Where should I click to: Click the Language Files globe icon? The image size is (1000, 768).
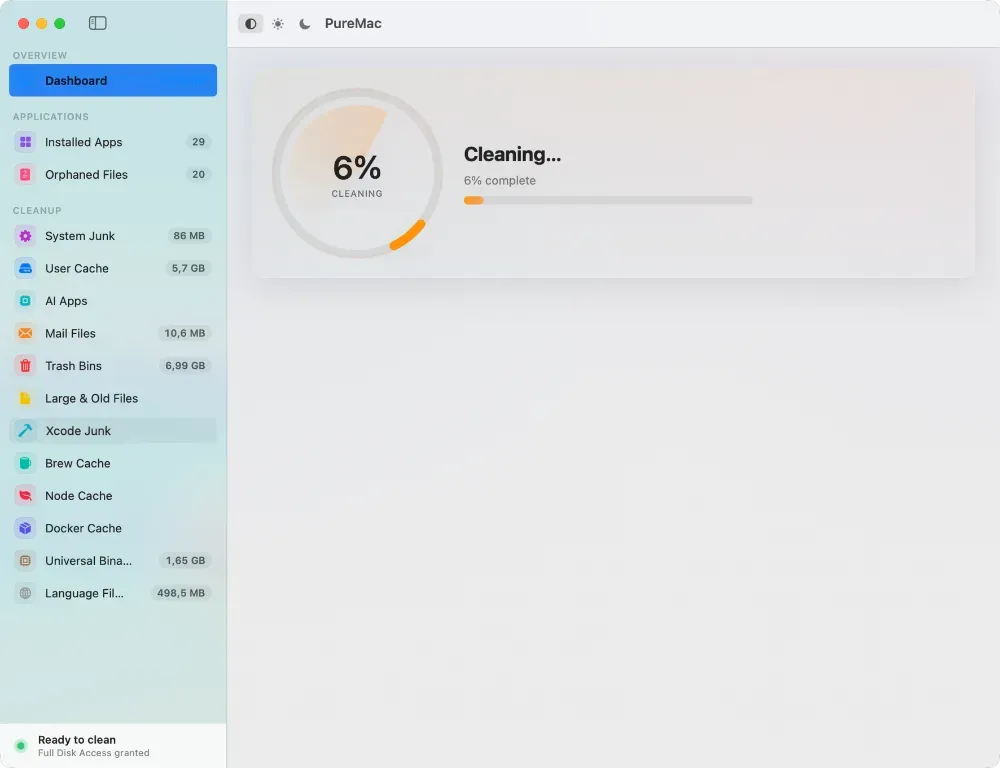[26, 593]
